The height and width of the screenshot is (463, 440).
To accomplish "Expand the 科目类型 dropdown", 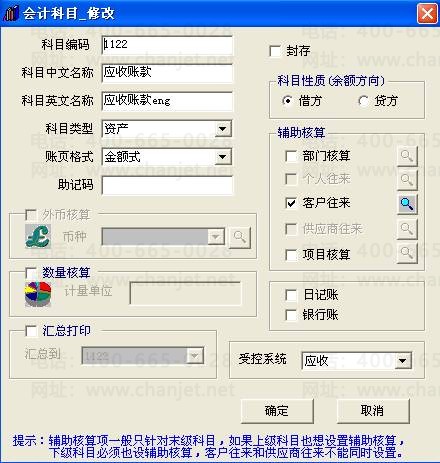I will pos(222,129).
